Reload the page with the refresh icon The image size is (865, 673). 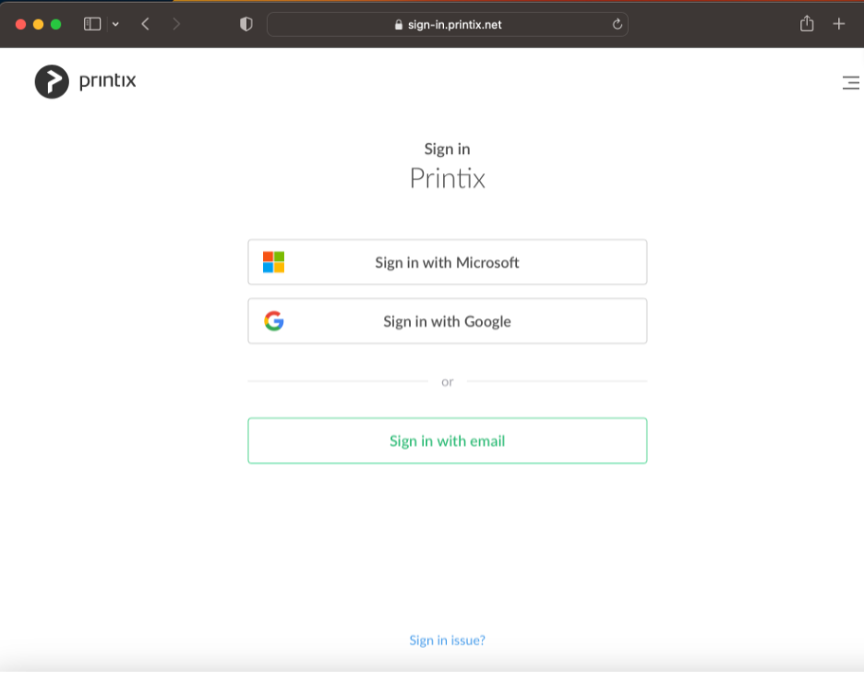(x=617, y=24)
